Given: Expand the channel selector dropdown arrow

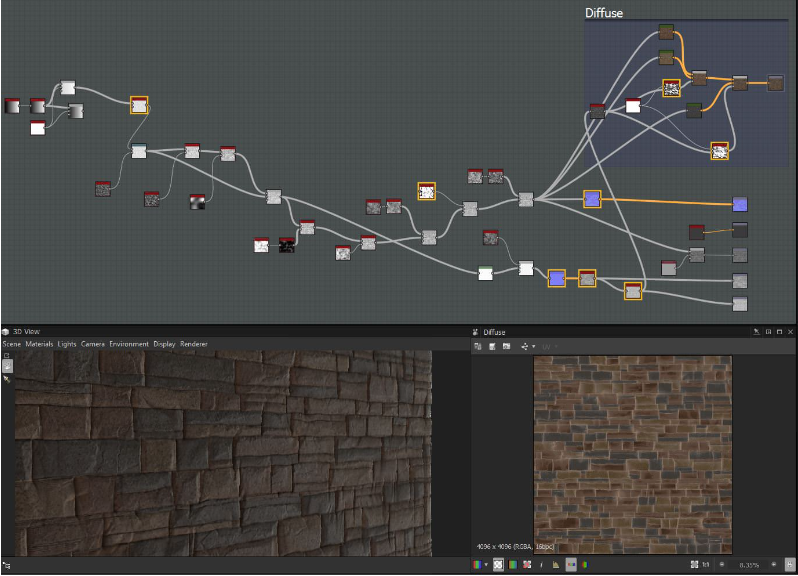Looking at the screenshot, I should click(x=486, y=564).
